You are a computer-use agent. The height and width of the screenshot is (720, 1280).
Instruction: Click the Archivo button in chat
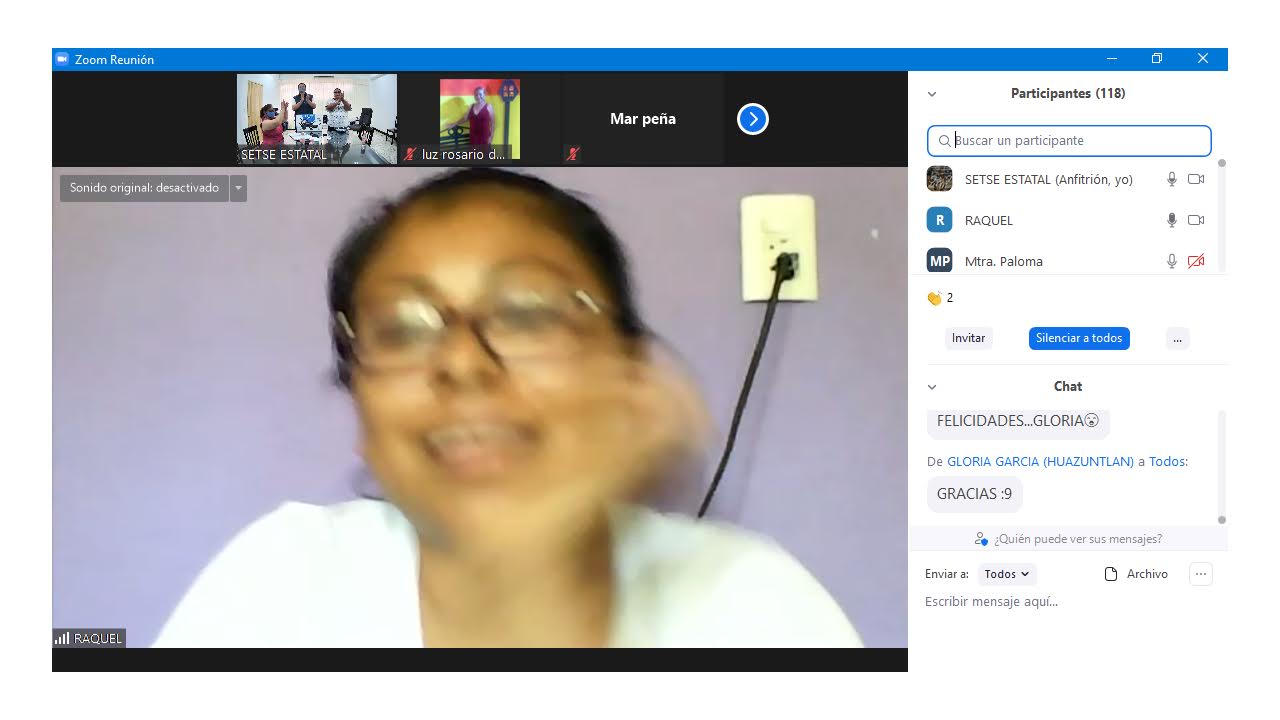click(x=1136, y=574)
